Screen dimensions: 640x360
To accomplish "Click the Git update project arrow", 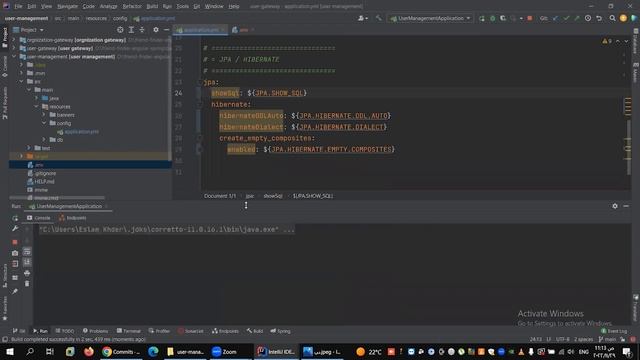I will coord(556,18).
